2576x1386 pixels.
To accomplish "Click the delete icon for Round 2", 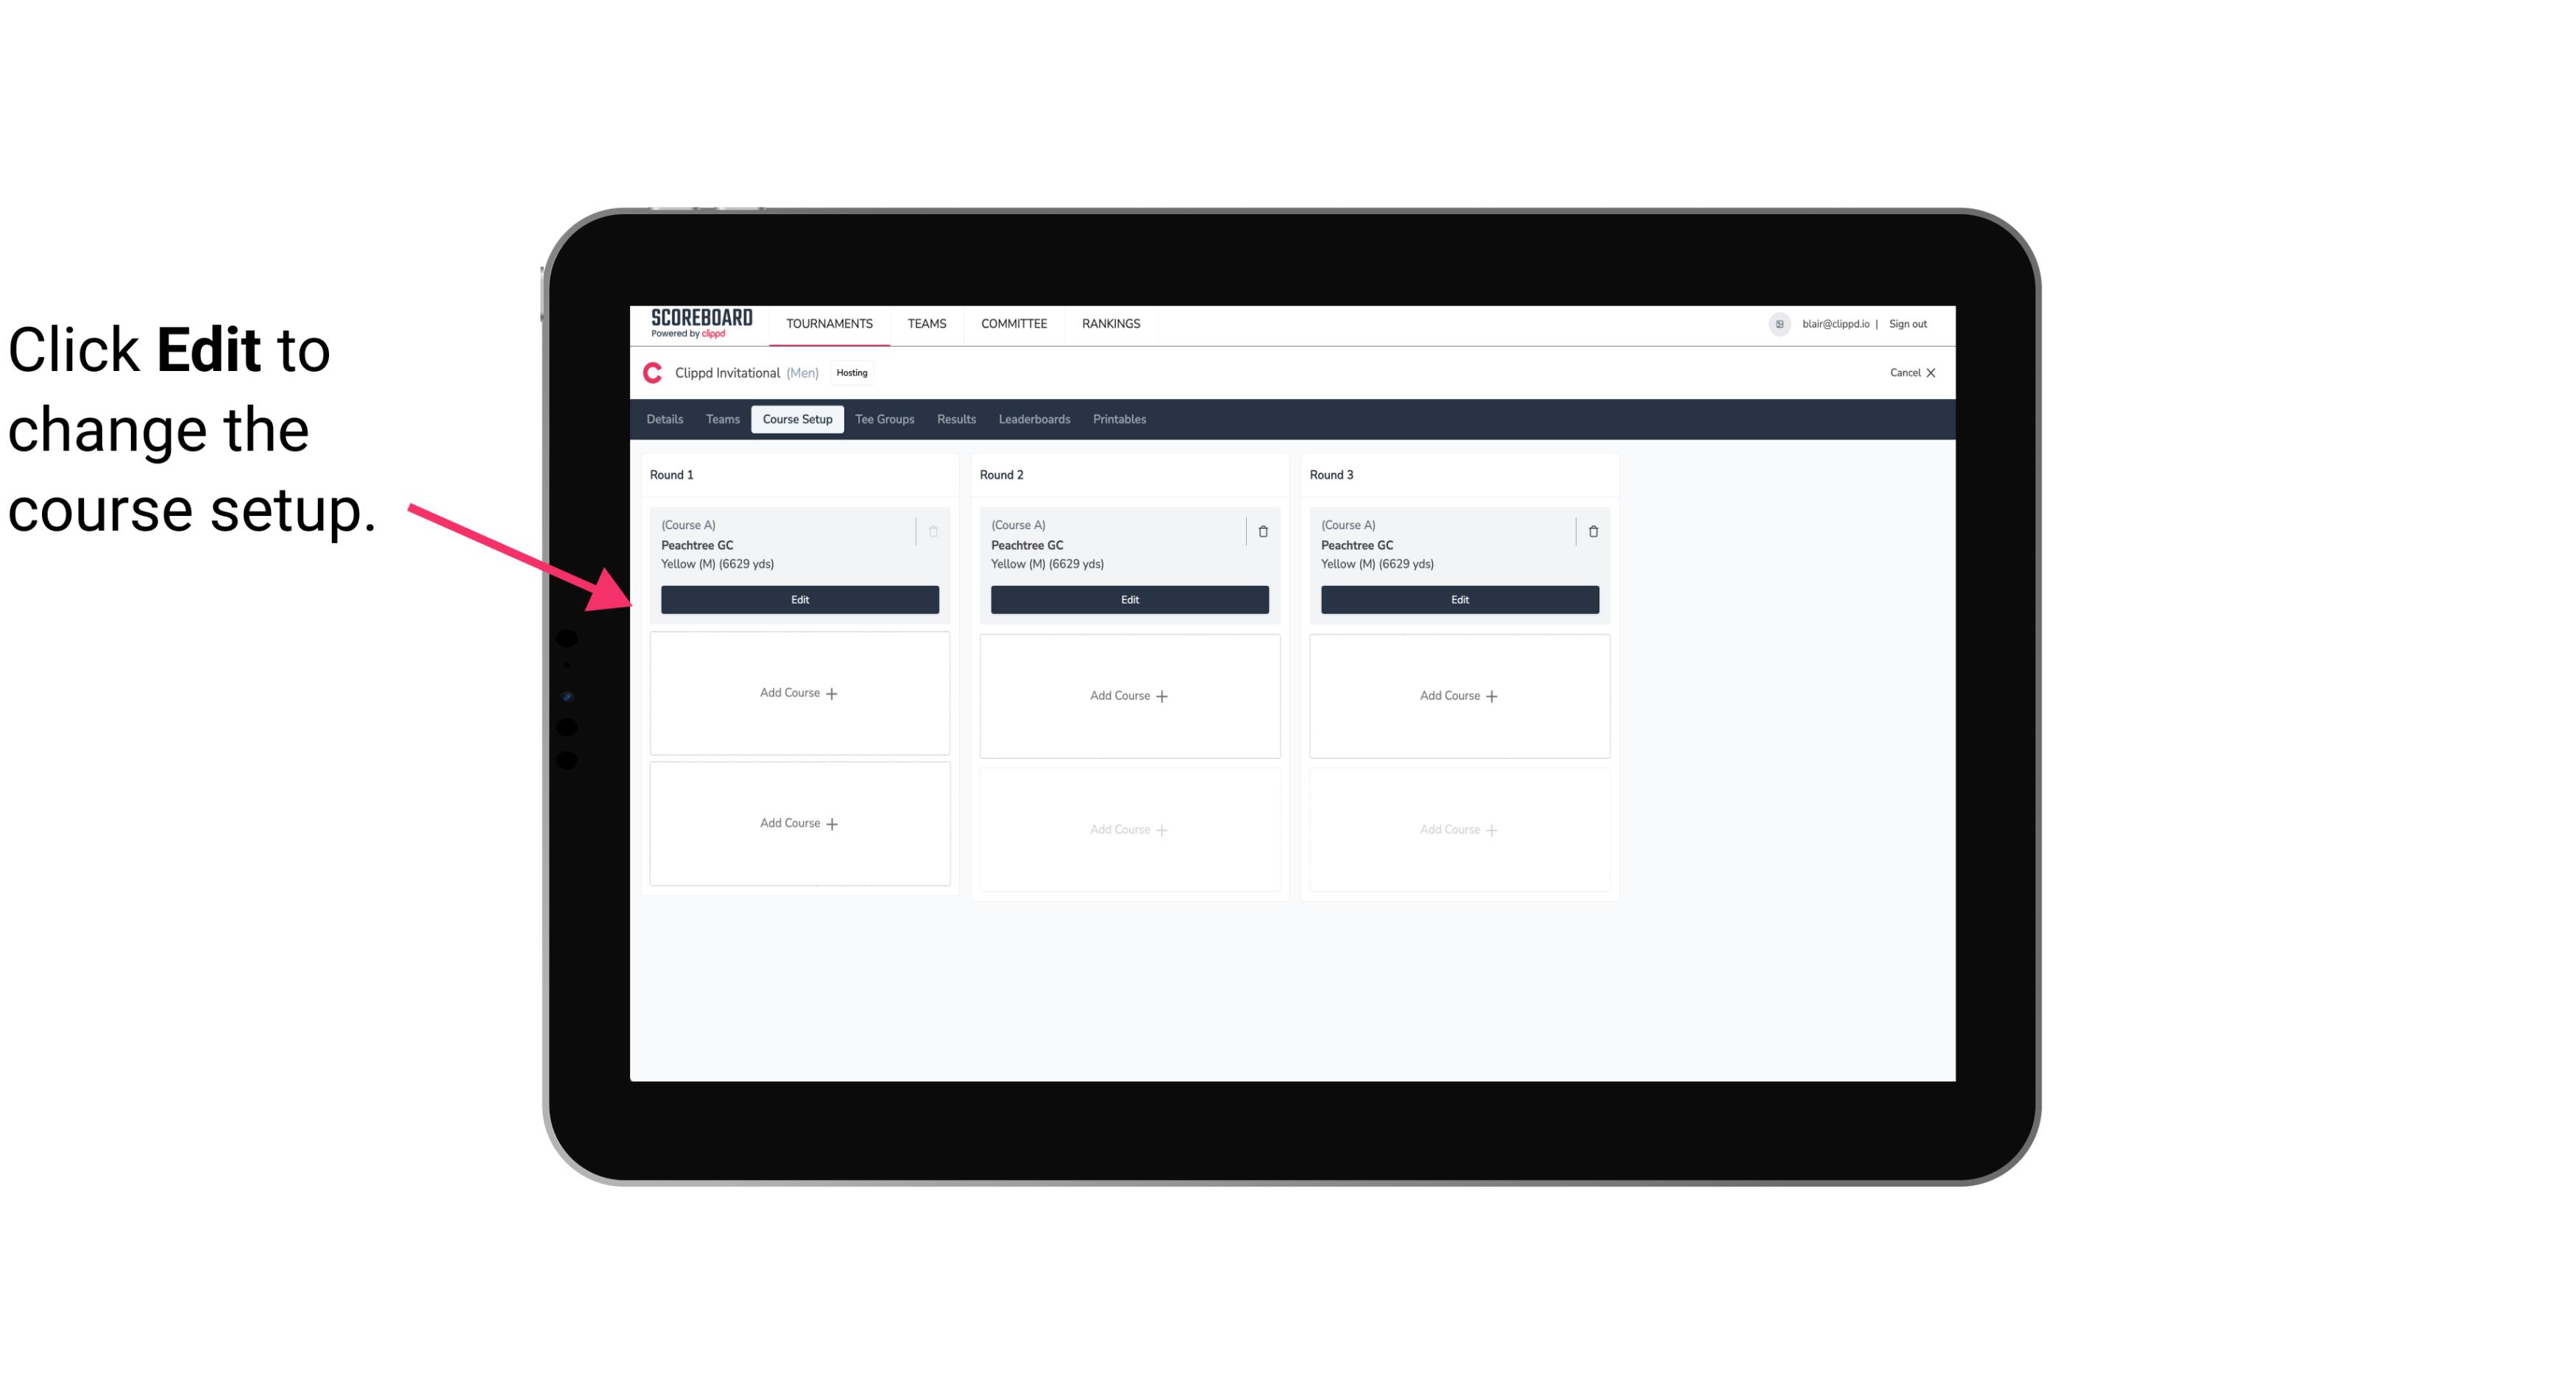I will click(x=1262, y=531).
